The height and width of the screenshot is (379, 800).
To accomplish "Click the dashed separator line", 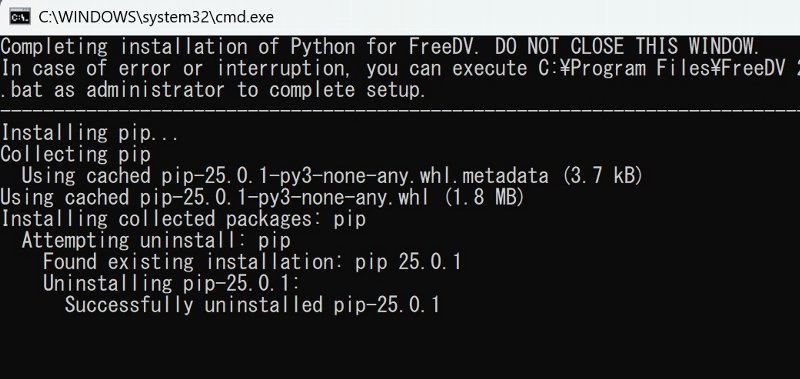I will click(400, 110).
